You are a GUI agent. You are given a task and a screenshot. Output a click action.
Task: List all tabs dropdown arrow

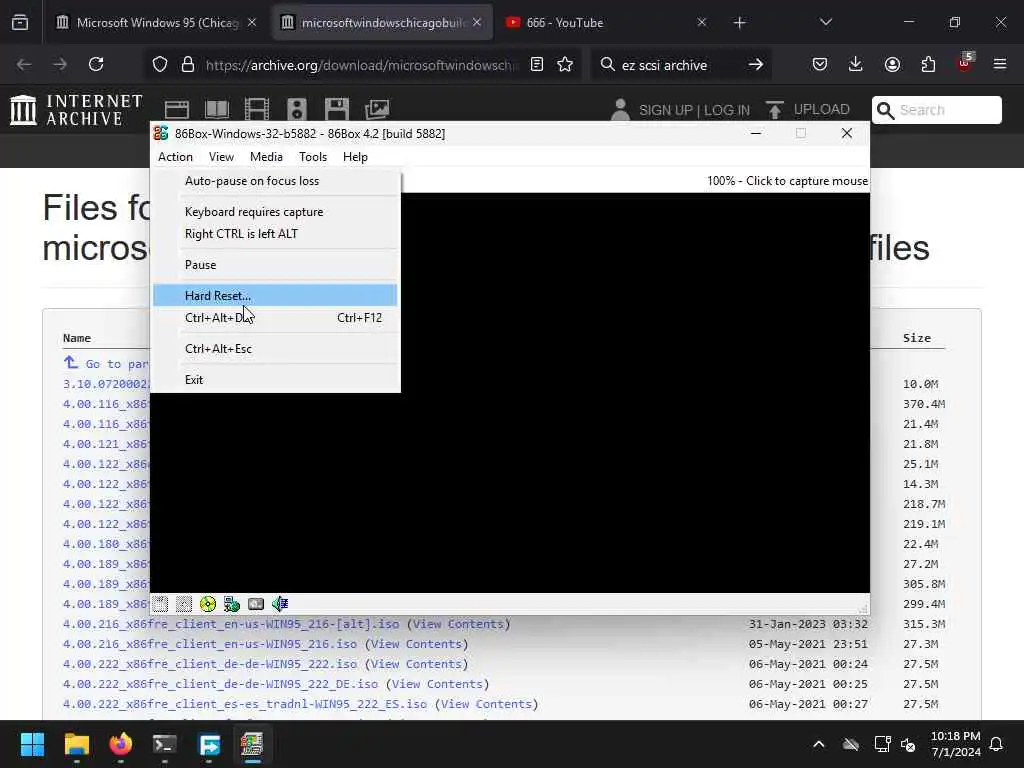tap(825, 22)
